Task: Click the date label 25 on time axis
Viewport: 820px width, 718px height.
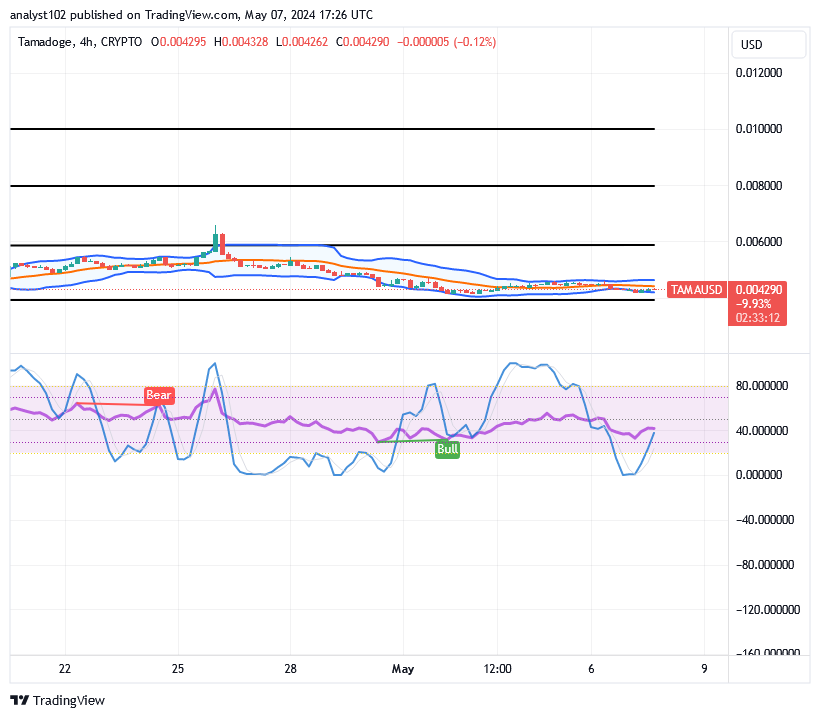Action: coord(178,669)
